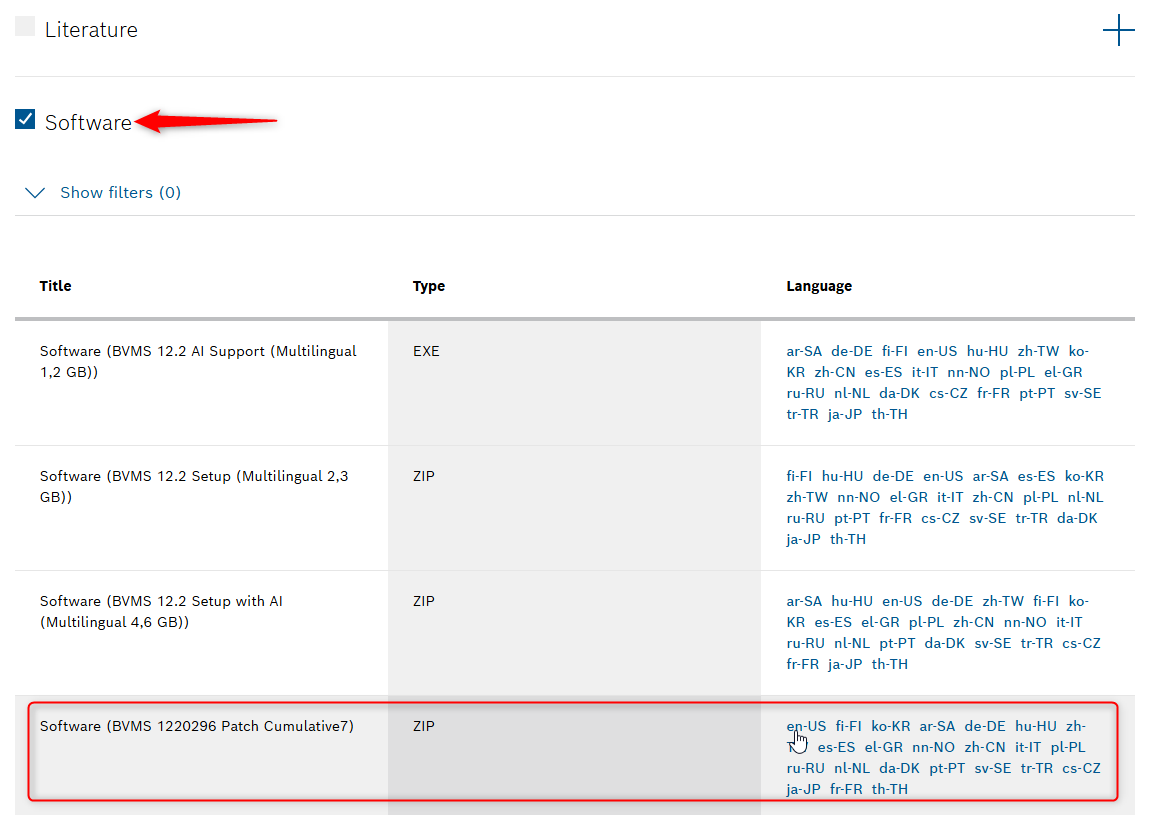
Task: Open the Show filters (0) link text
Action: (x=120, y=192)
